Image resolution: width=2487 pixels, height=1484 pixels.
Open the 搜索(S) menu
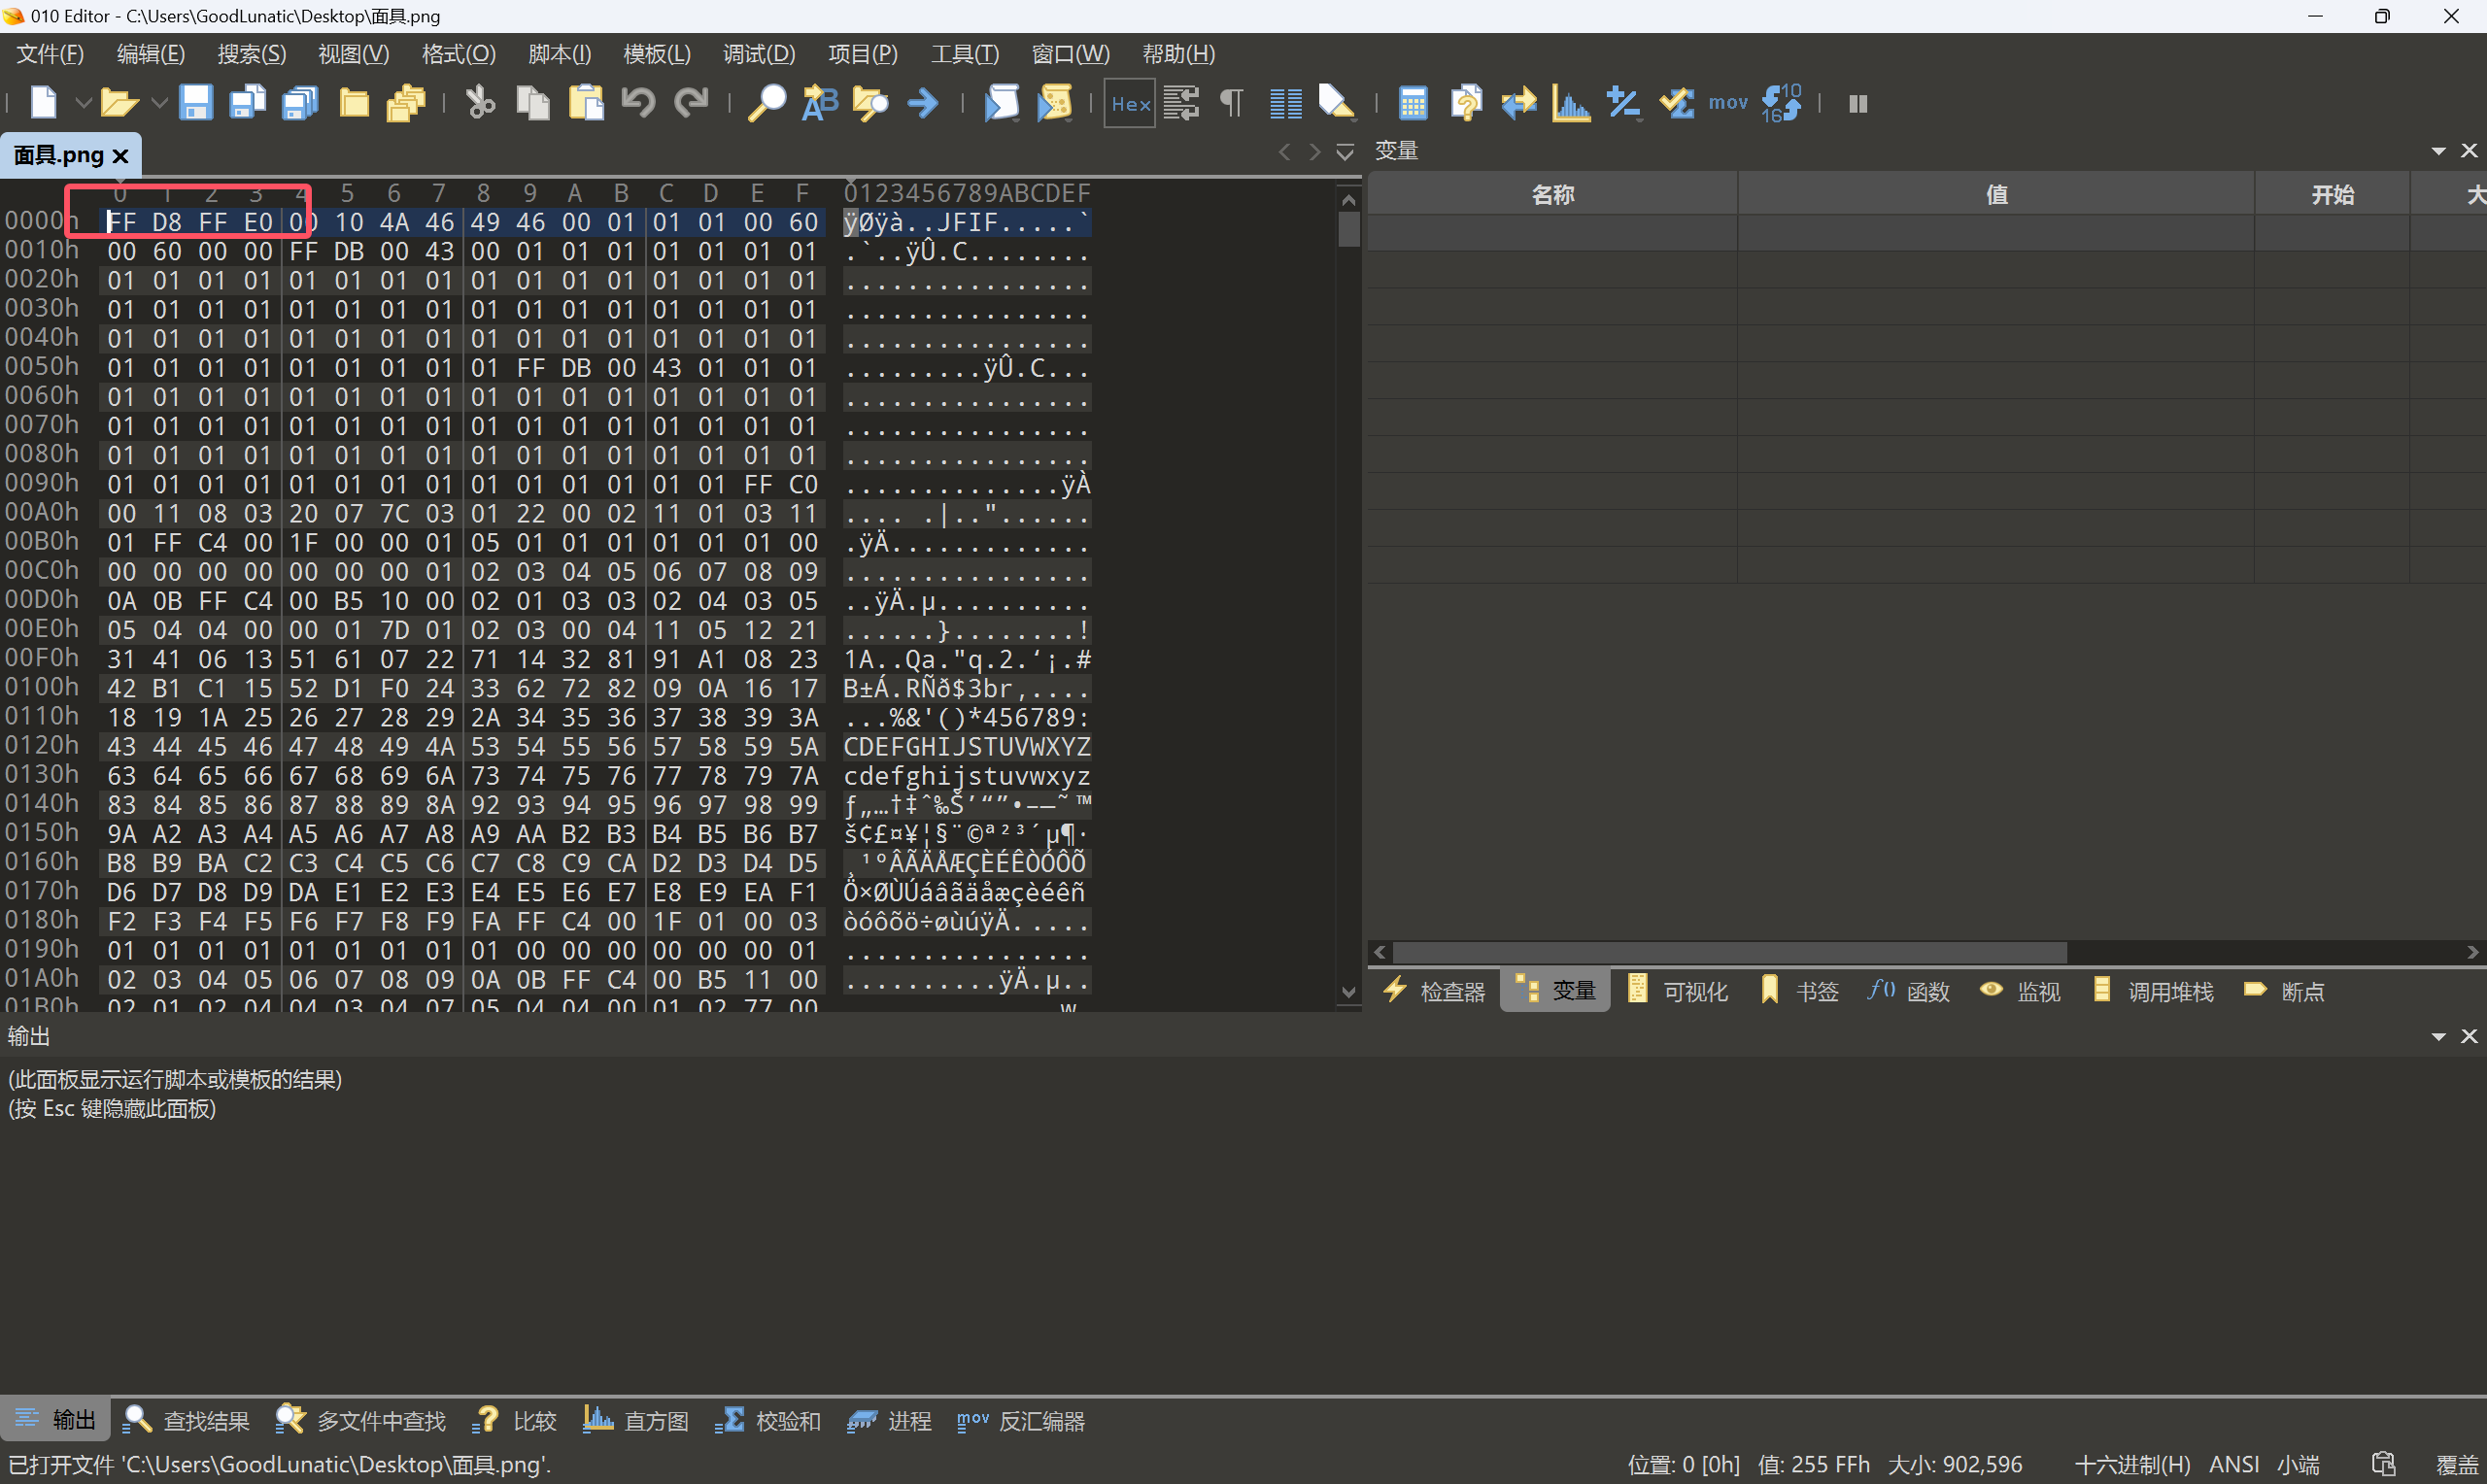pos(252,54)
